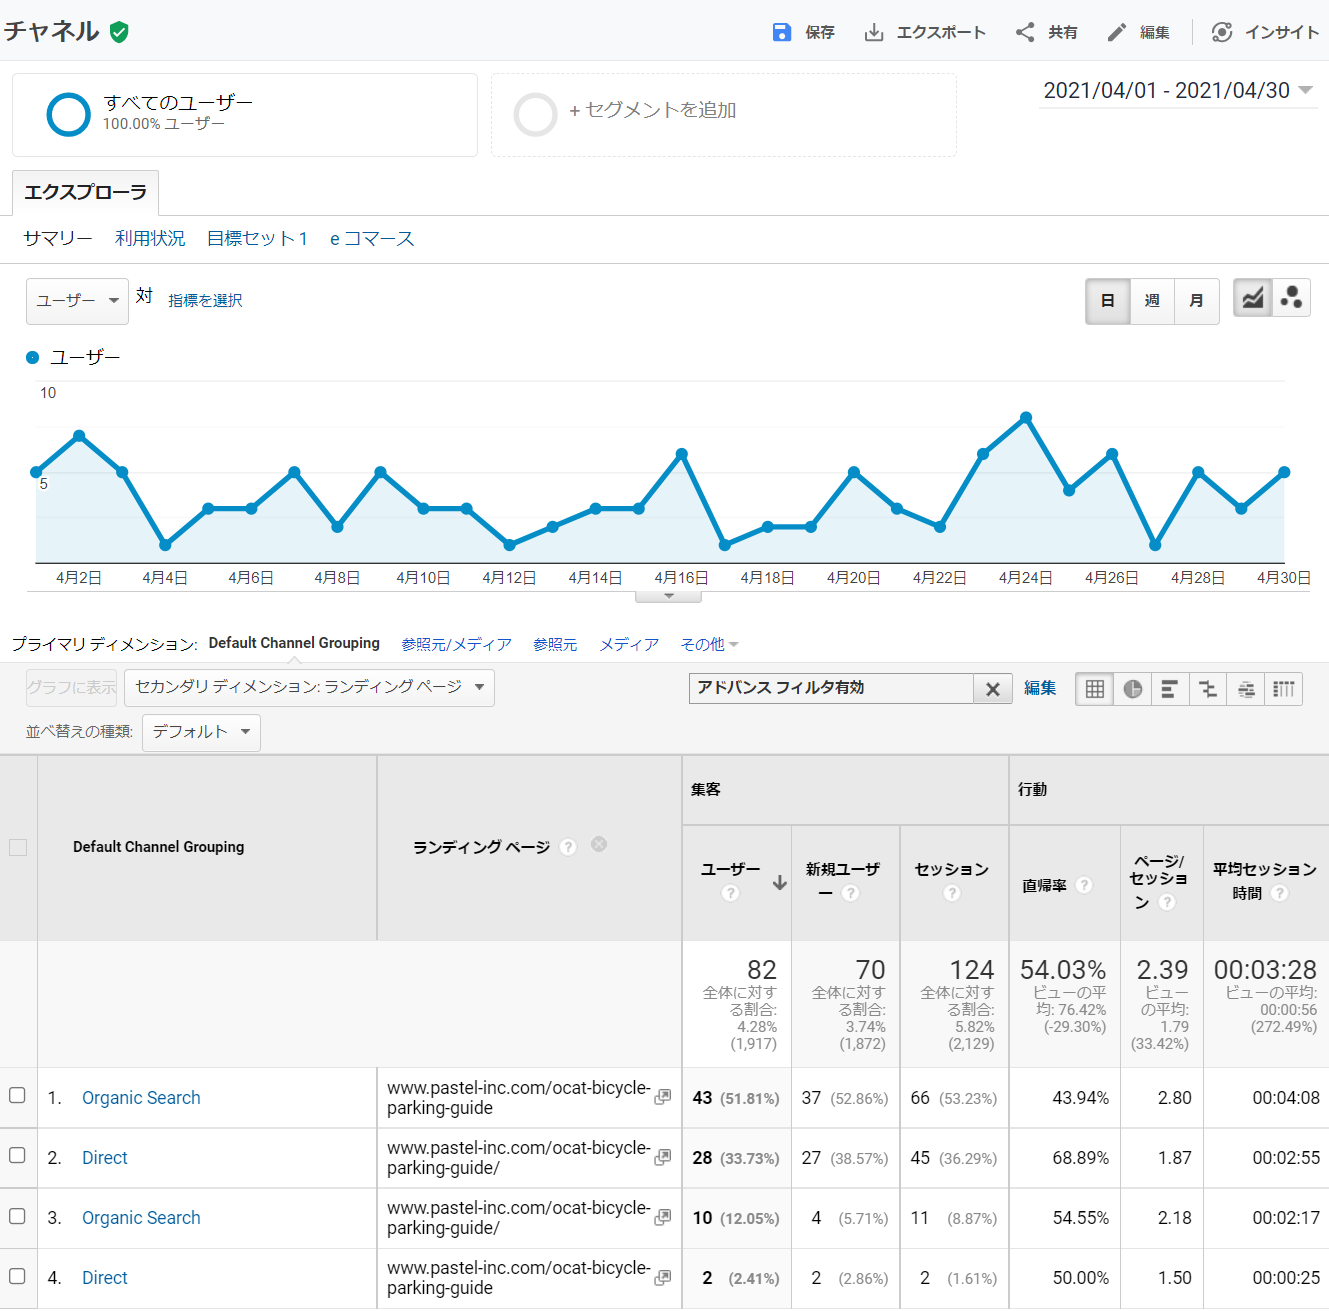The width and height of the screenshot is (1329, 1311).
Task: Check row 3 Organic Search checkbox
Action: click(x=17, y=1216)
